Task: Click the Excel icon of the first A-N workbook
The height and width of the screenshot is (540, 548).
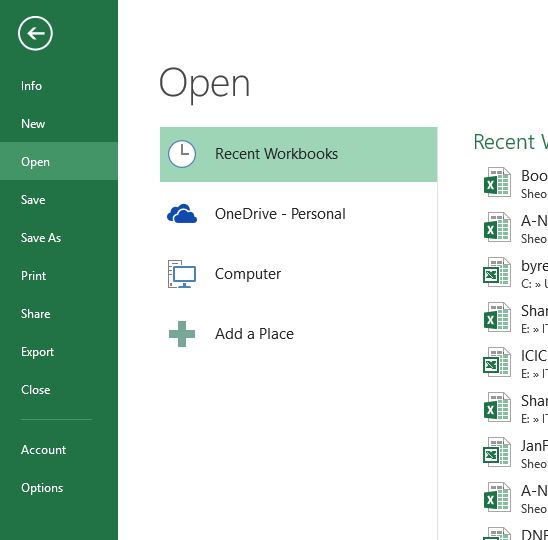Action: tap(497, 227)
